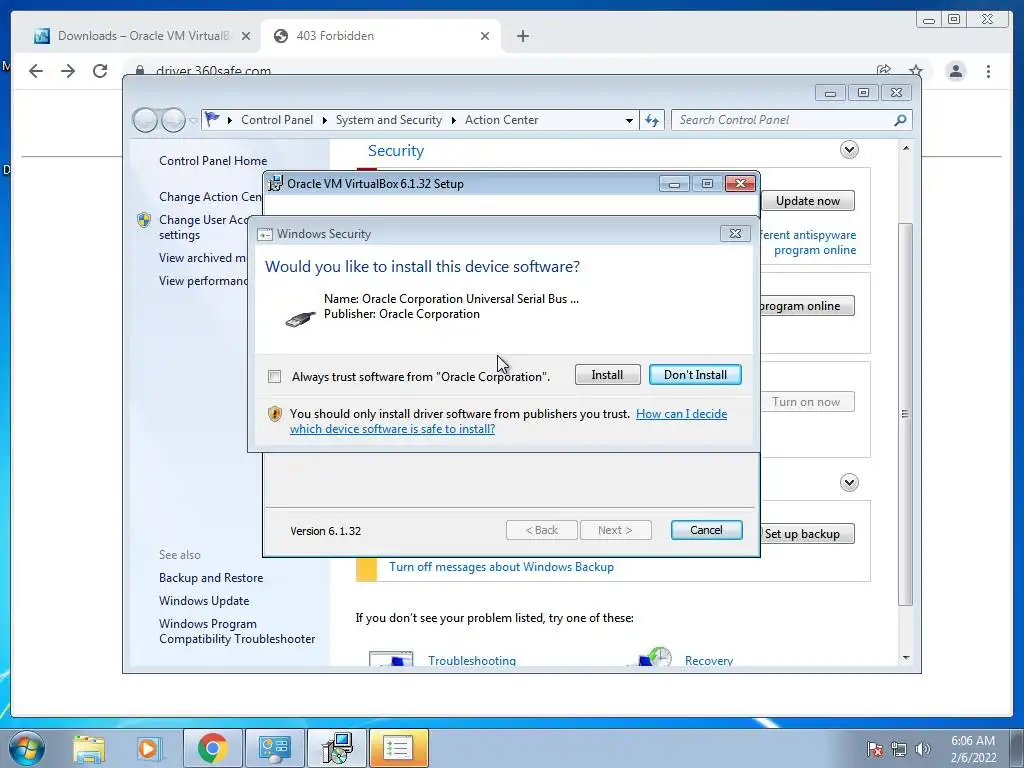This screenshot has width=1024, height=768.
Task: Open the Windows Start menu
Action: (27, 748)
